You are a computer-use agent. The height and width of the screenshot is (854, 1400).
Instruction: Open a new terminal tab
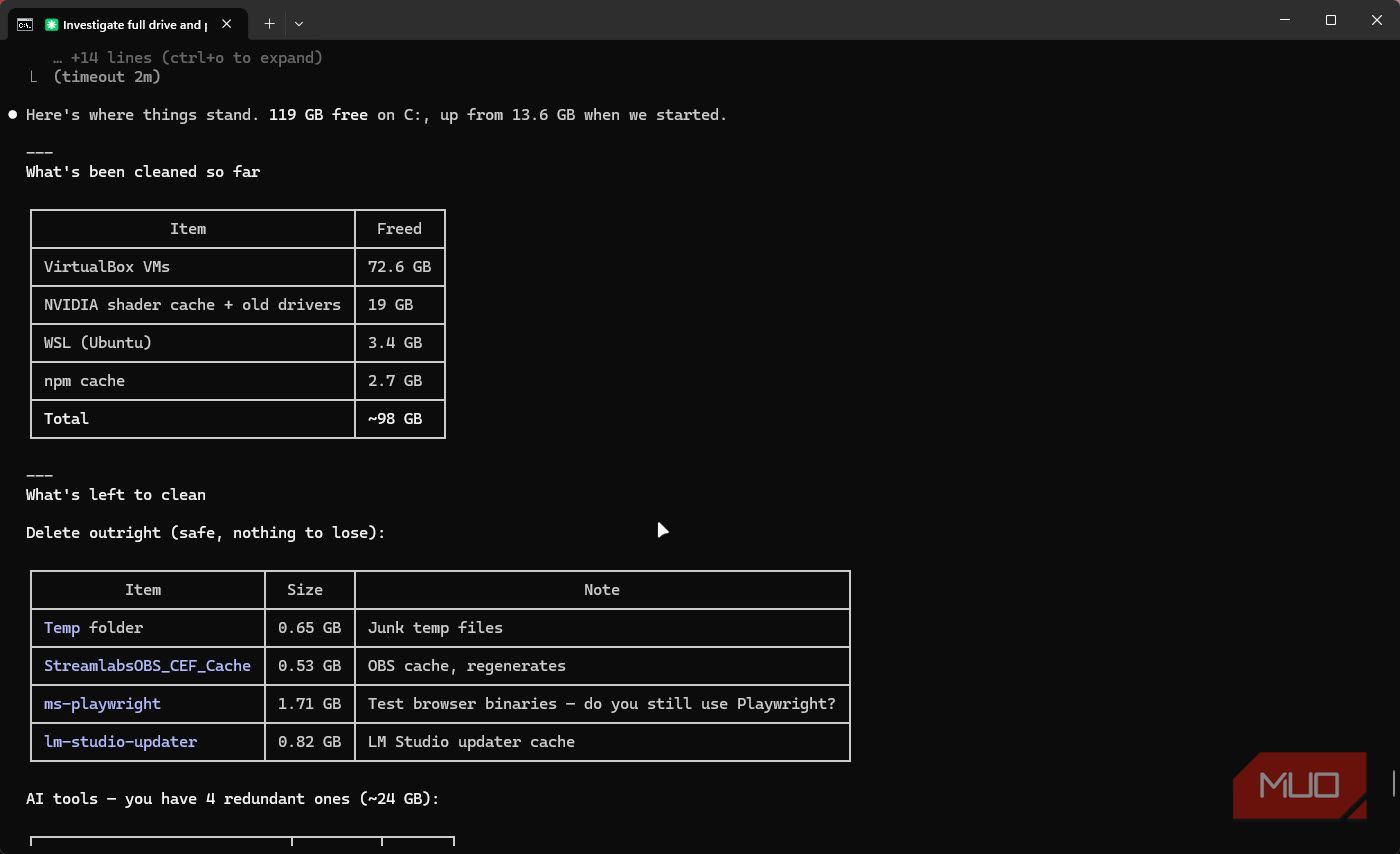tap(269, 24)
